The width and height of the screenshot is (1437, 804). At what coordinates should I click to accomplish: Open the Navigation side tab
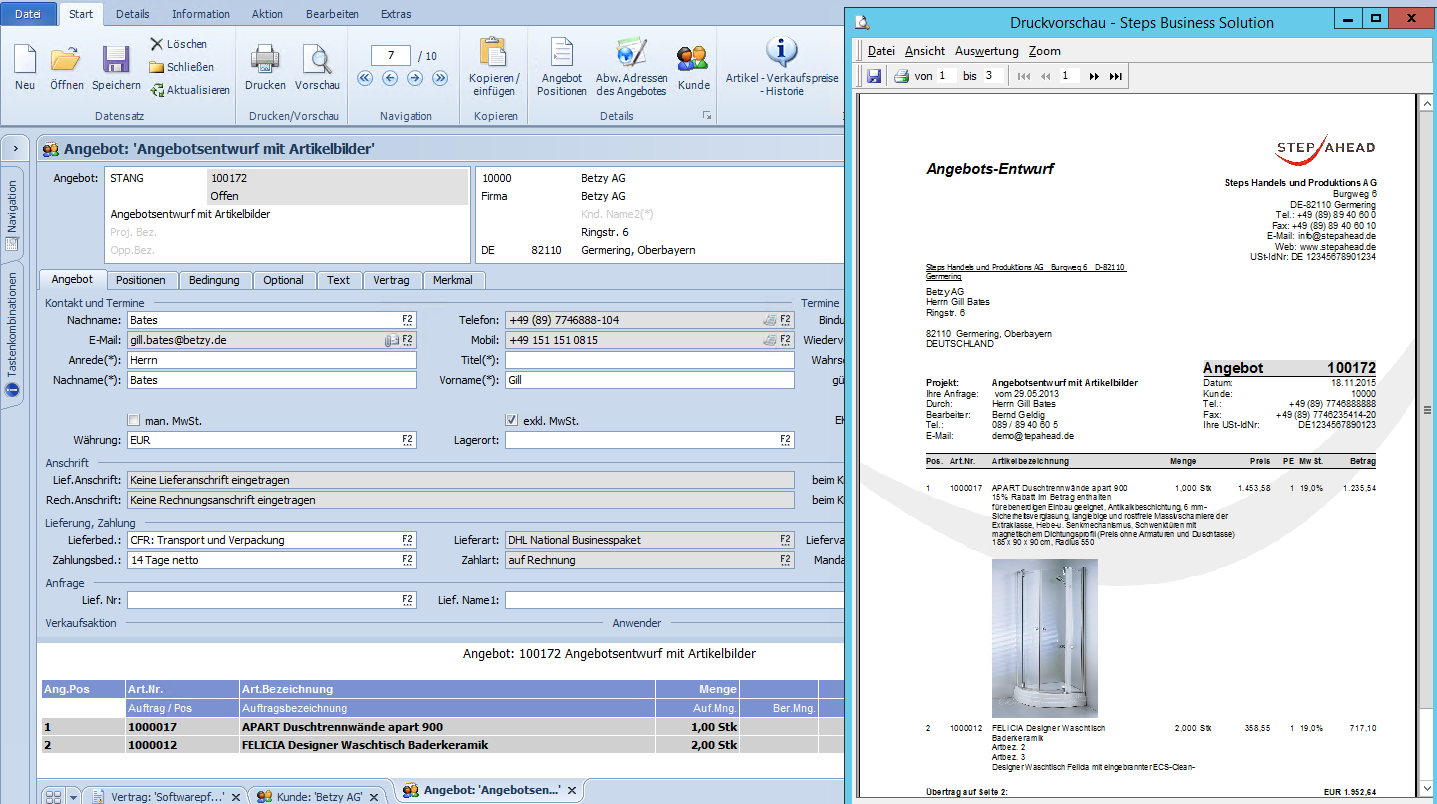(13, 213)
